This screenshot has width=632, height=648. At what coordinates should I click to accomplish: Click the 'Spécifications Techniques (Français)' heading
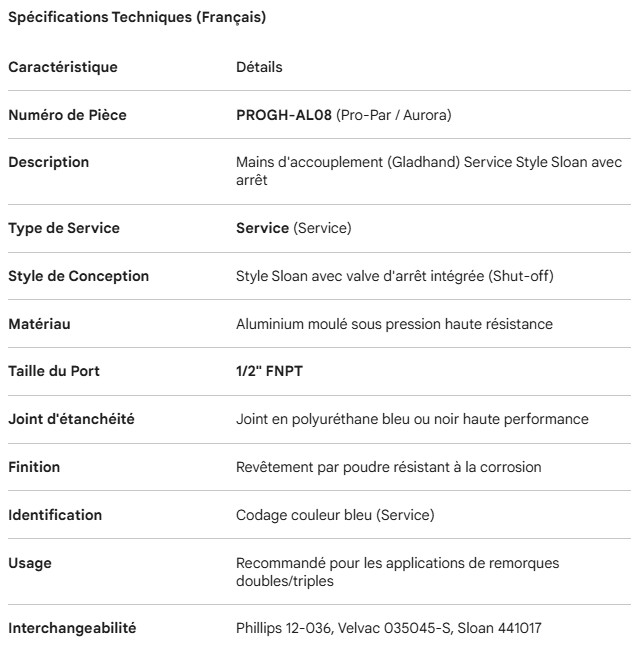(138, 18)
